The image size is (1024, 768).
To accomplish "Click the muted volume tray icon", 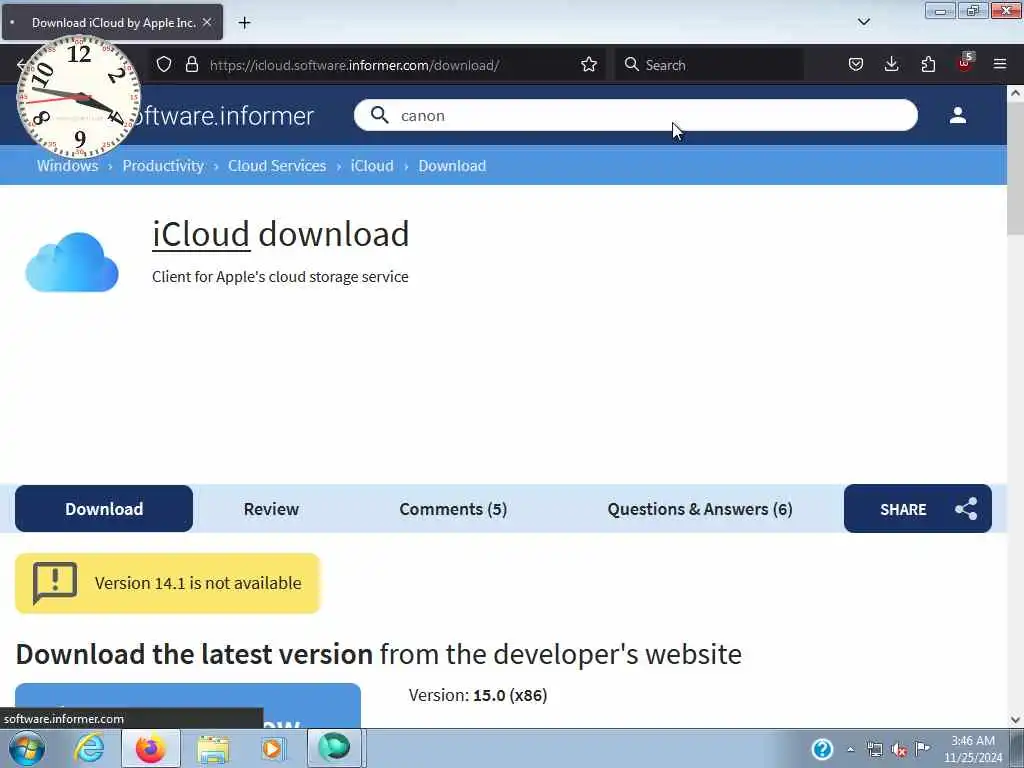I will 899,750.
